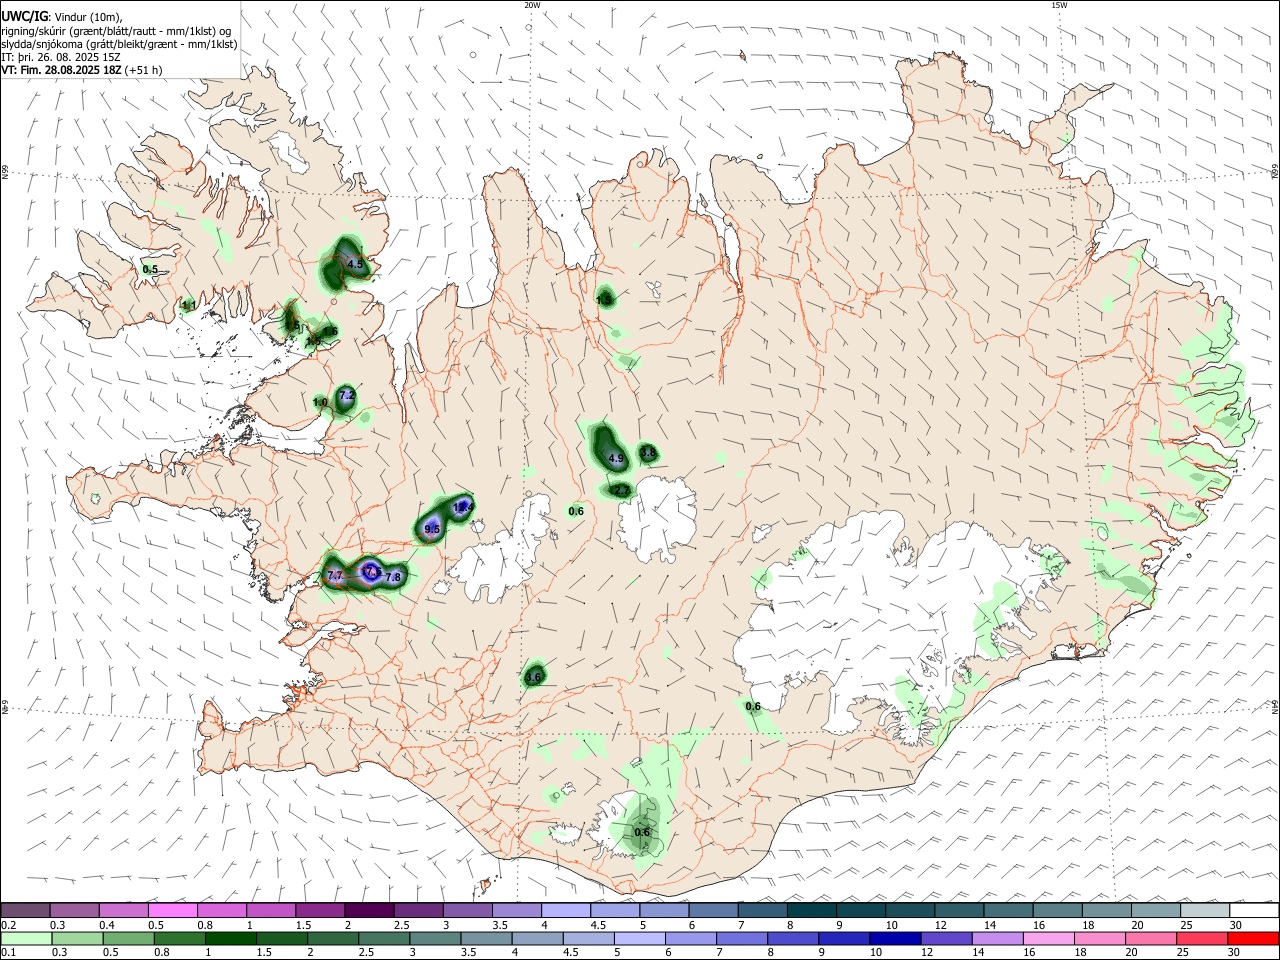
Task: Click the '0.4' label in the snow scale
Action: 107,925
